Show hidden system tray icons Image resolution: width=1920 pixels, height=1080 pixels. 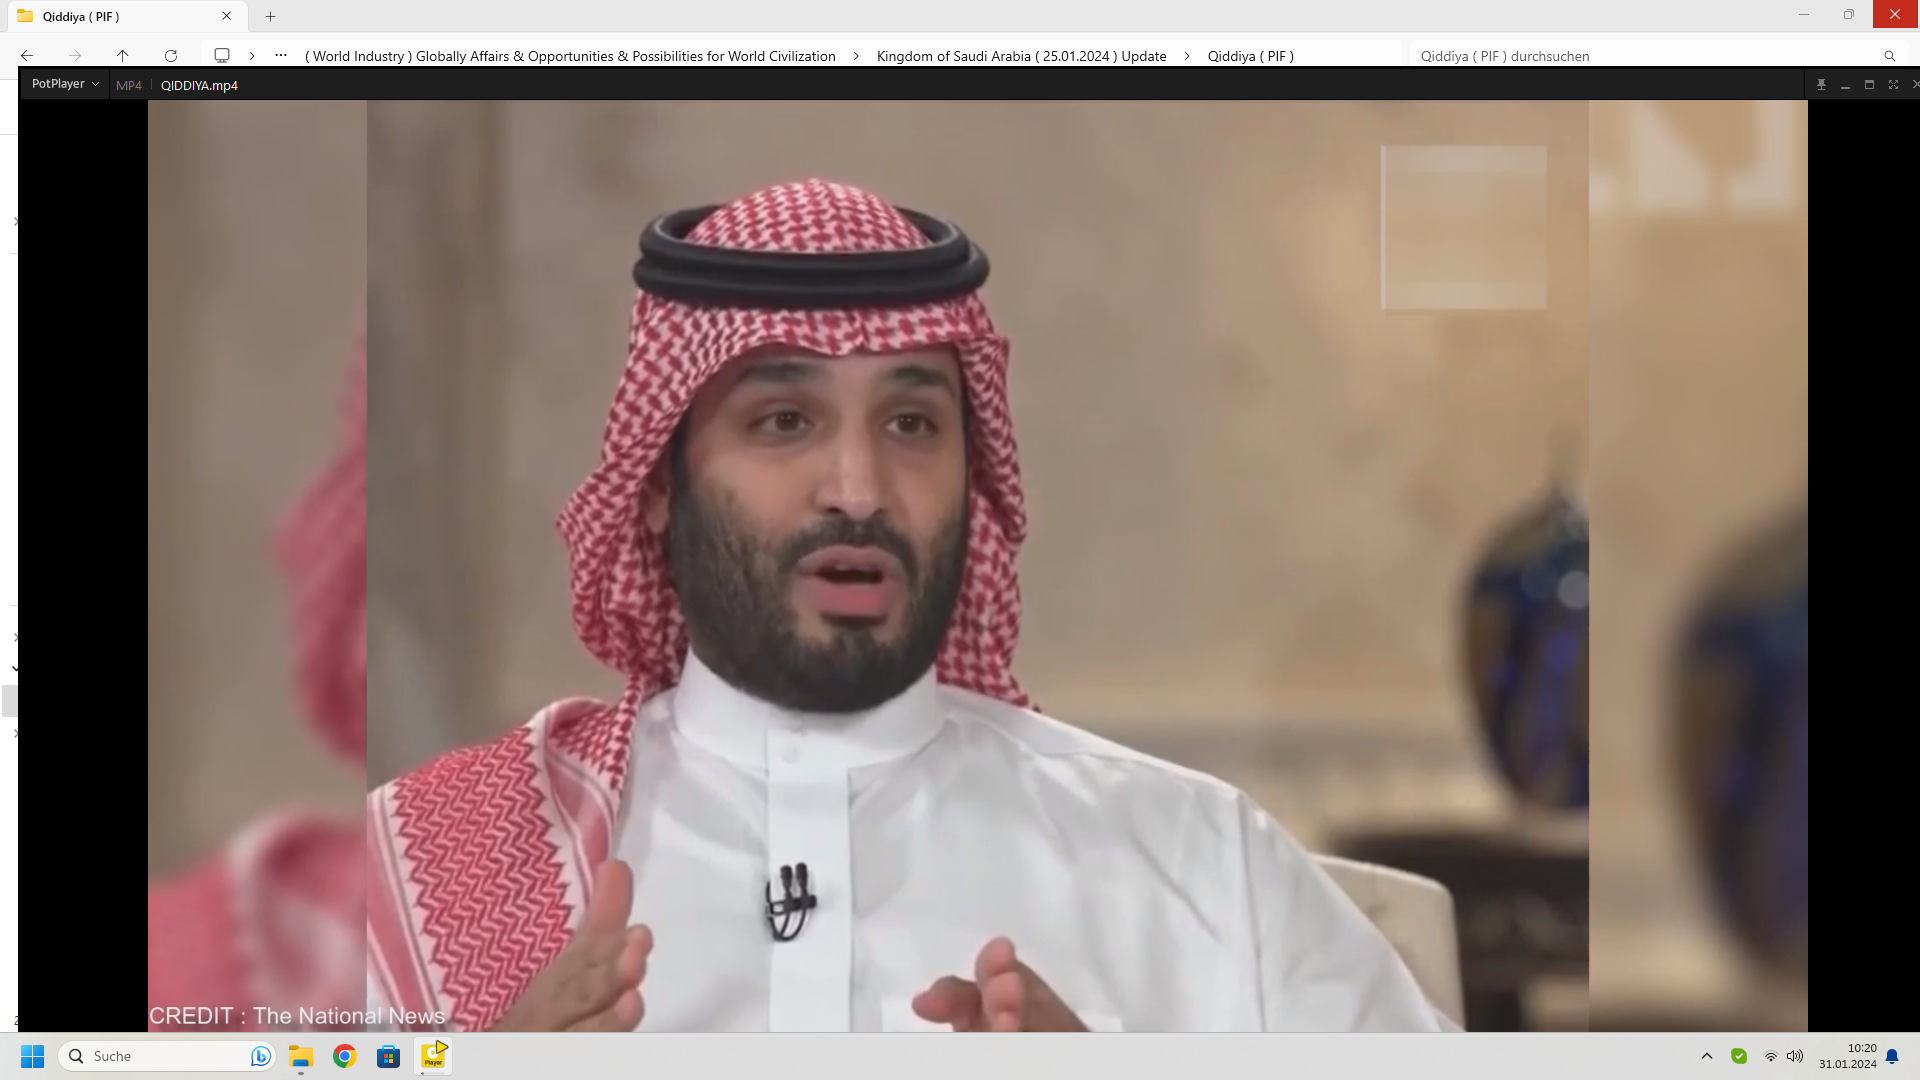[1707, 1056]
